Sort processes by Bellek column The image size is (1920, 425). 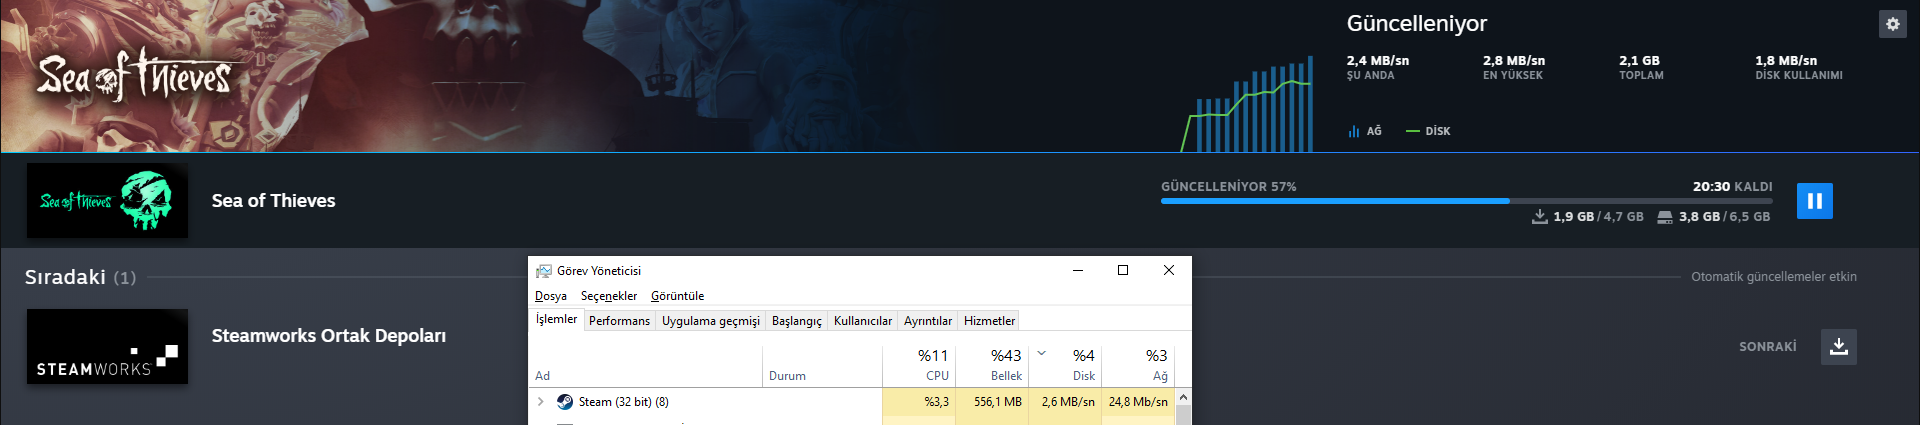(992, 366)
